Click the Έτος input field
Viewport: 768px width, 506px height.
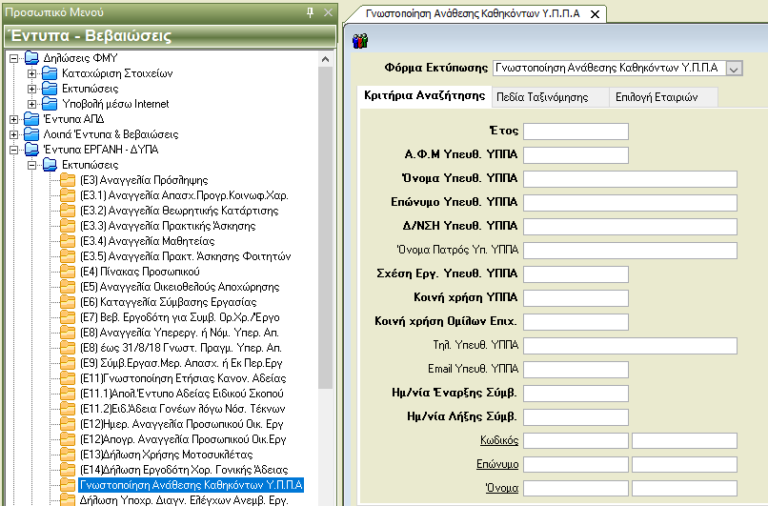point(576,132)
